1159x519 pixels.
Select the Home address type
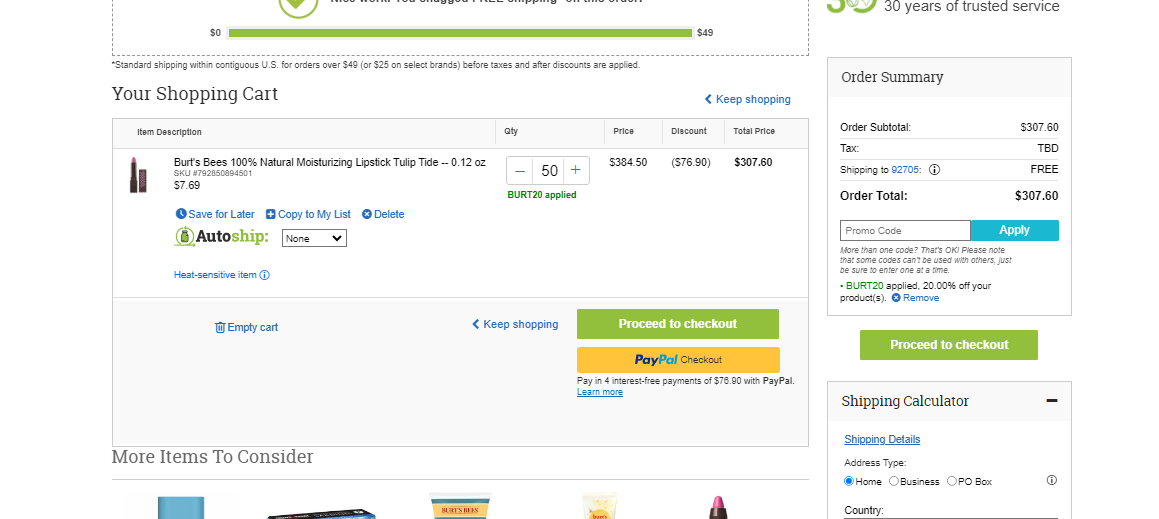pyautogui.click(x=849, y=481)
